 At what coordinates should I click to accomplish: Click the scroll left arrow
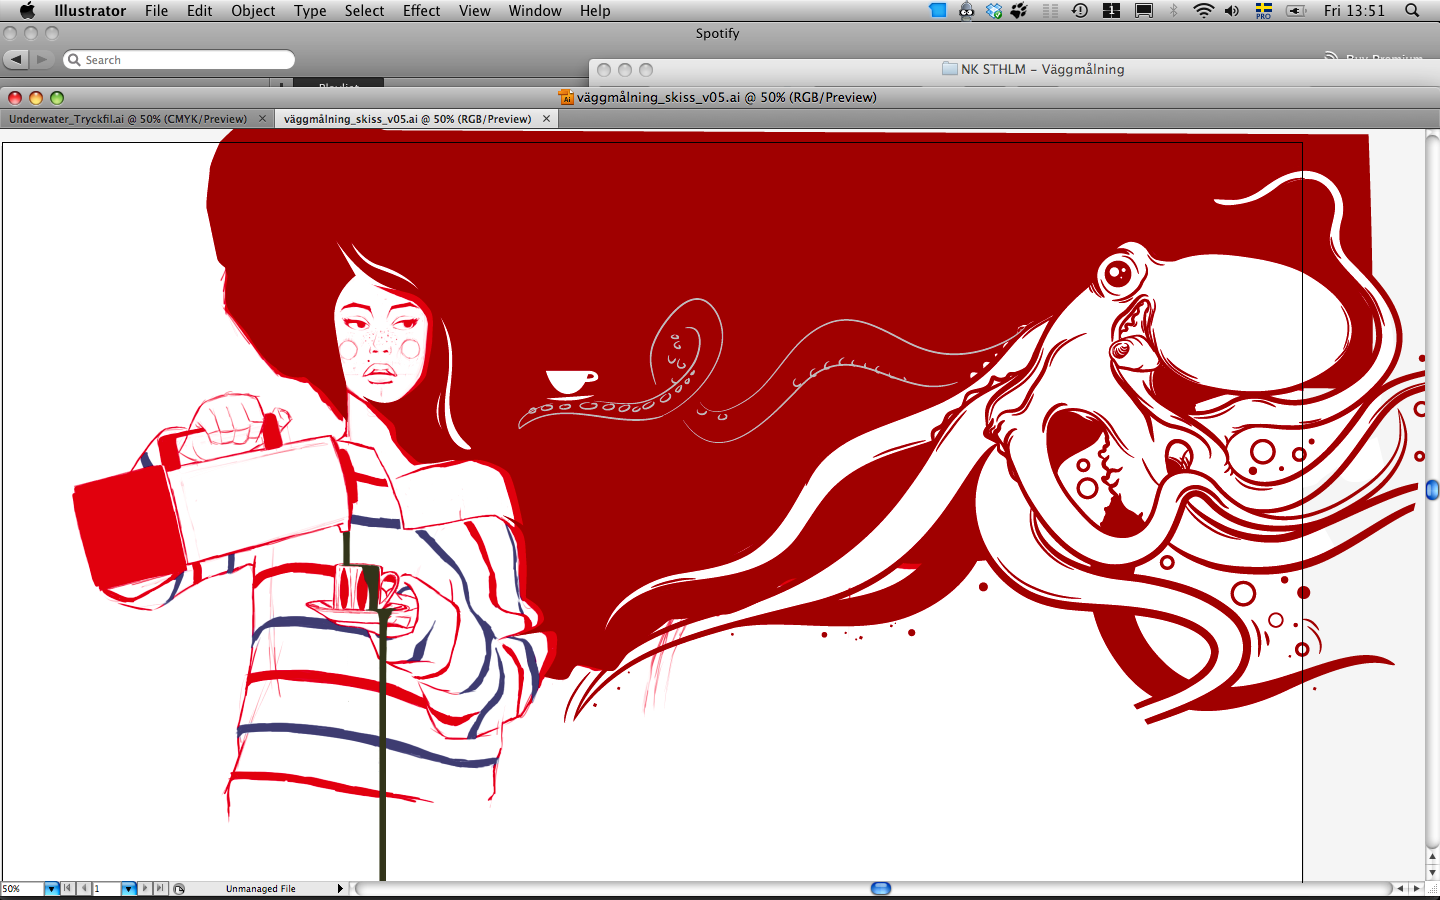pos(1400,888)
